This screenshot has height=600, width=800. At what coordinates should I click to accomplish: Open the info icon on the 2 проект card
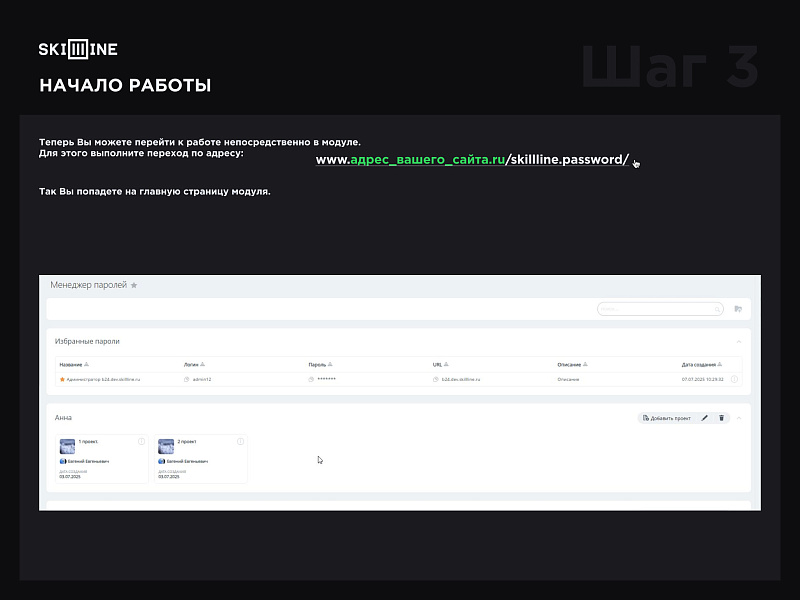(240, 440)
